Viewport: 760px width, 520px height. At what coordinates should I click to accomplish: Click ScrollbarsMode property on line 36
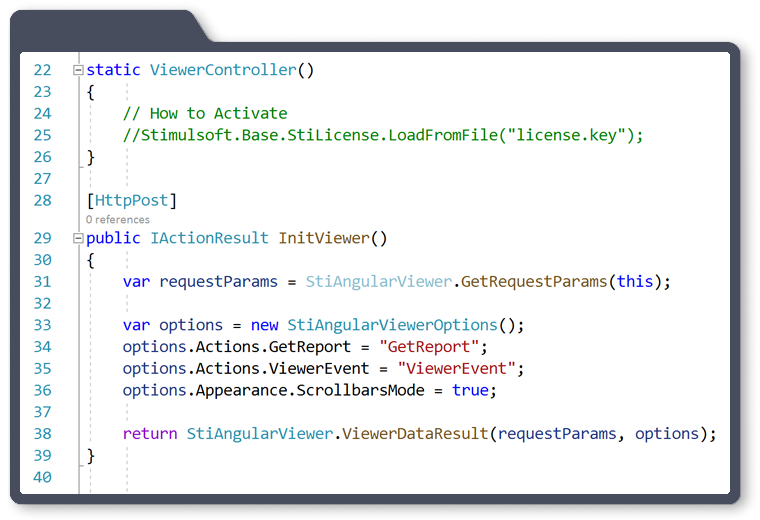[x=360, y=391]
